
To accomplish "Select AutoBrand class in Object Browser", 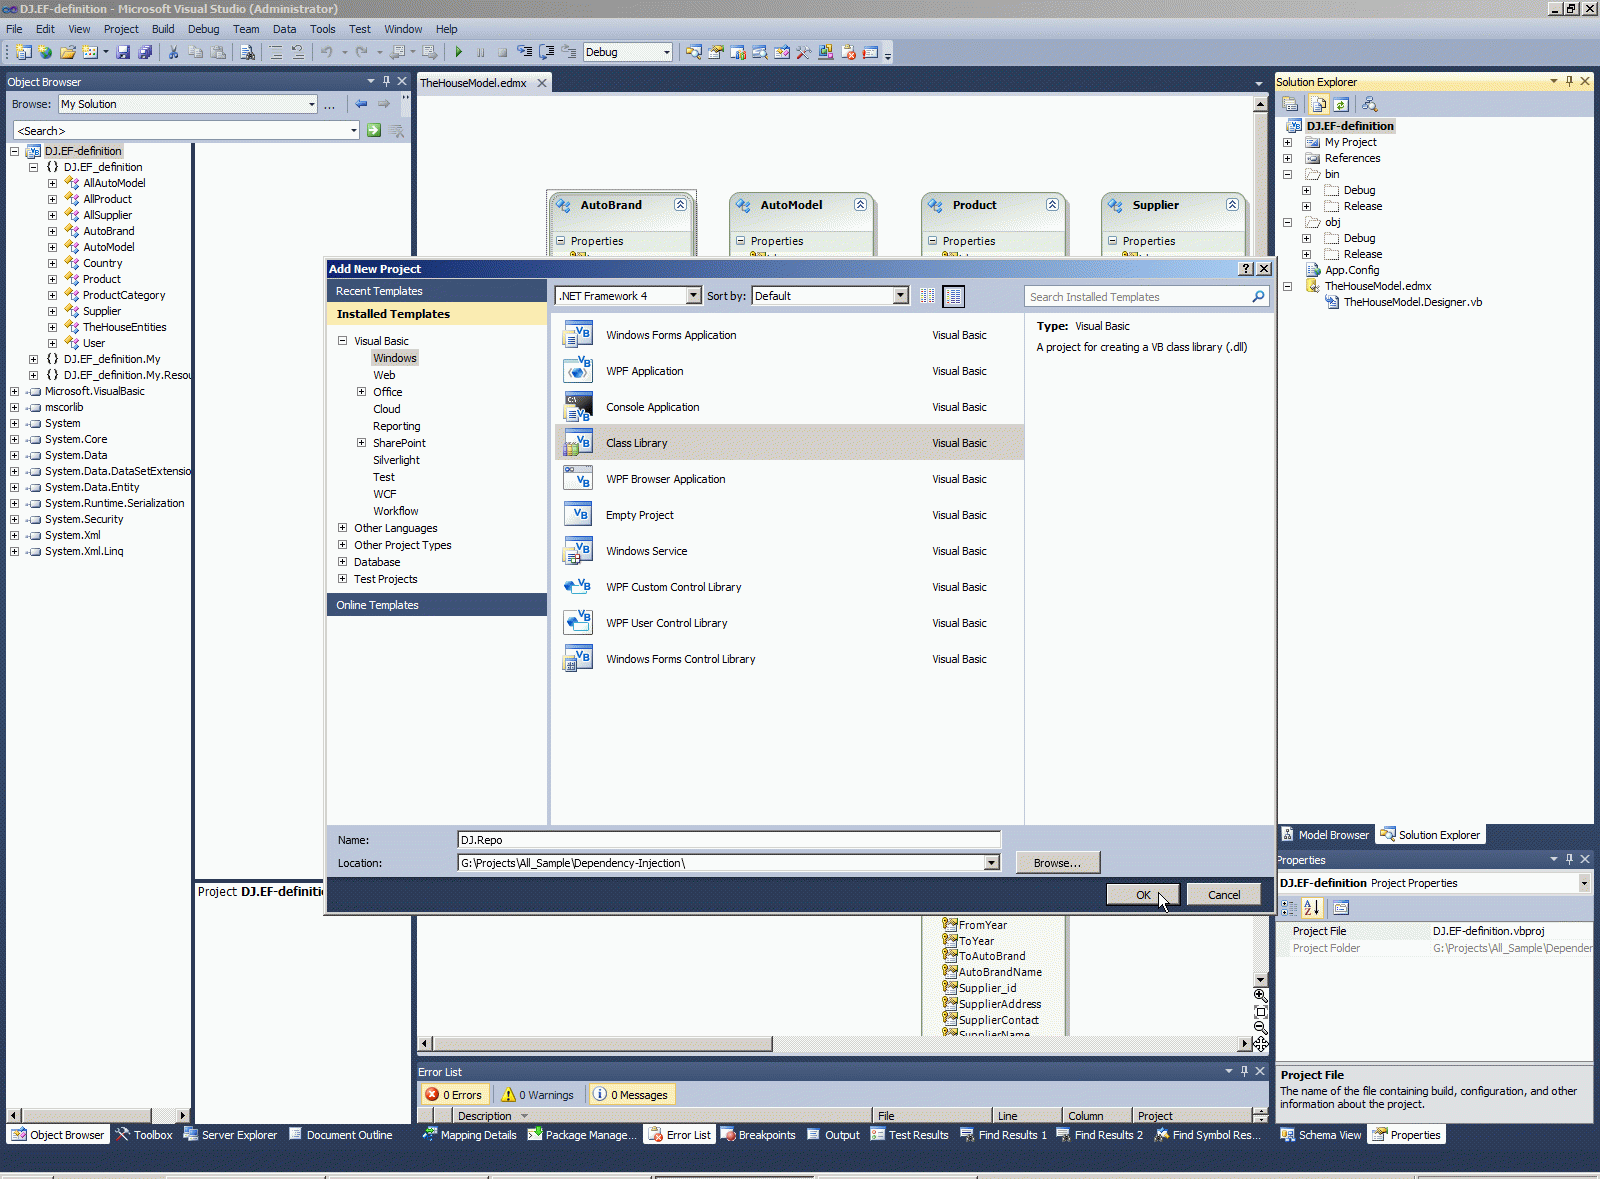I will coord(109,231).
